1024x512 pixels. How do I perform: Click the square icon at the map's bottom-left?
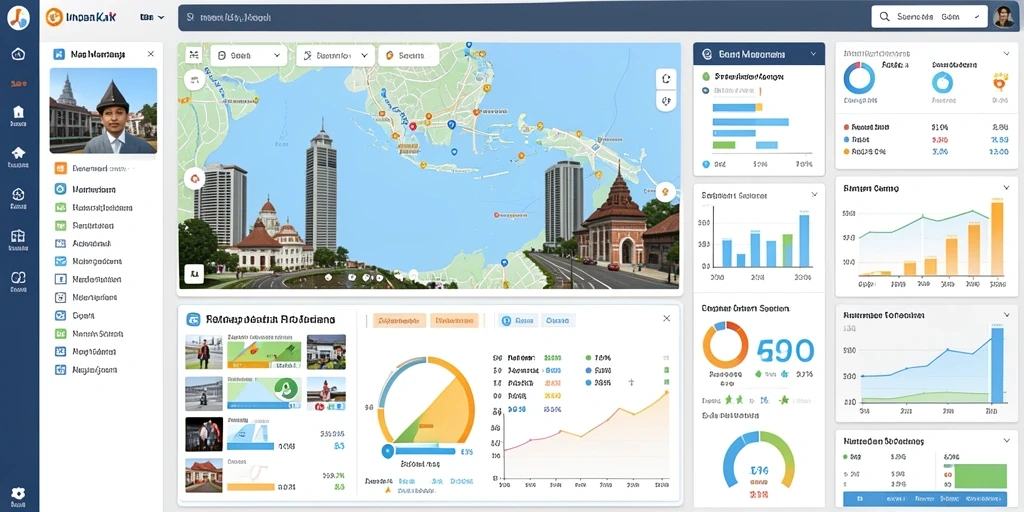click(x=194, y=274)
